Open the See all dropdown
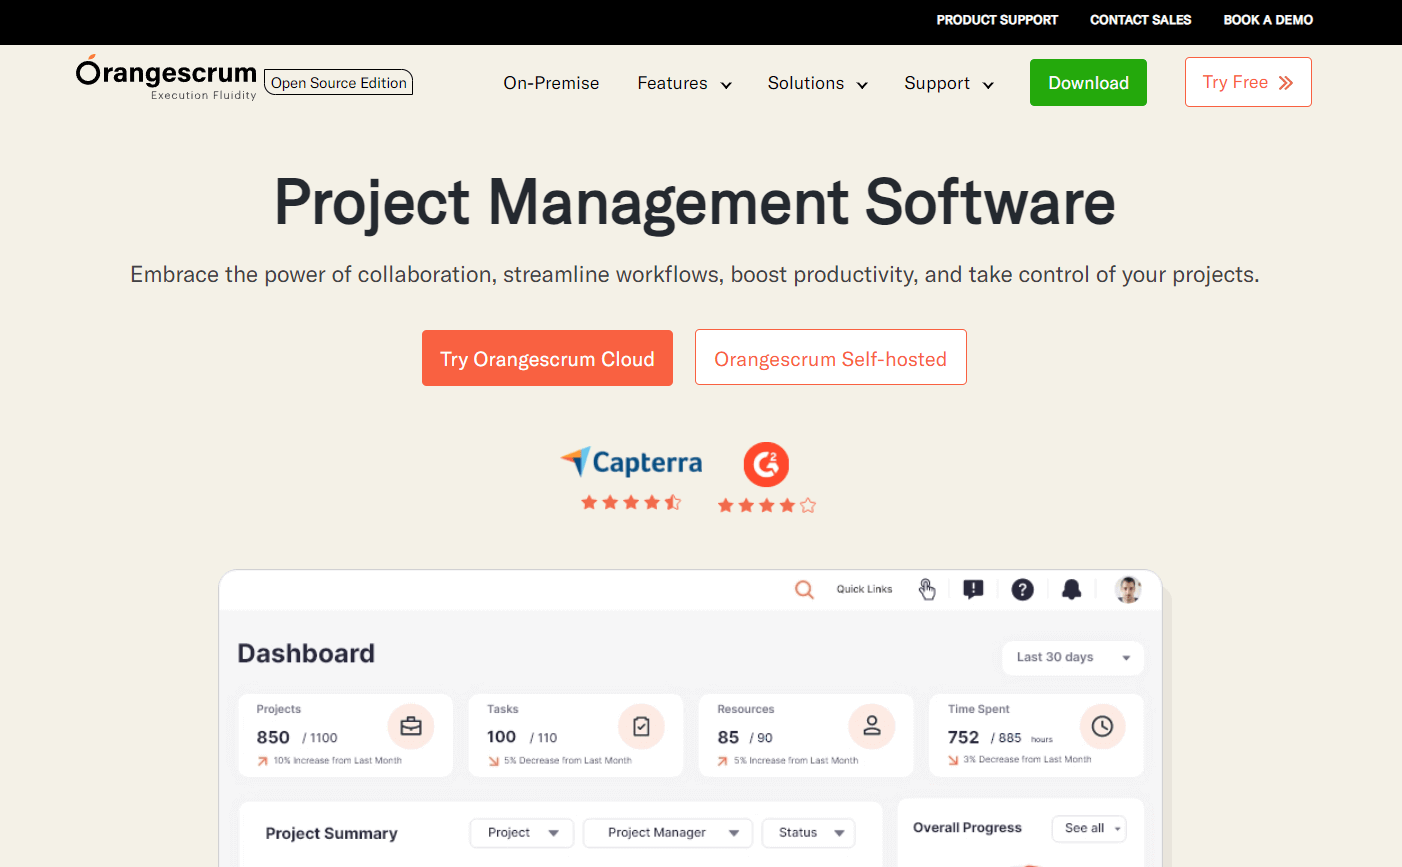 tap(1089, 828)
